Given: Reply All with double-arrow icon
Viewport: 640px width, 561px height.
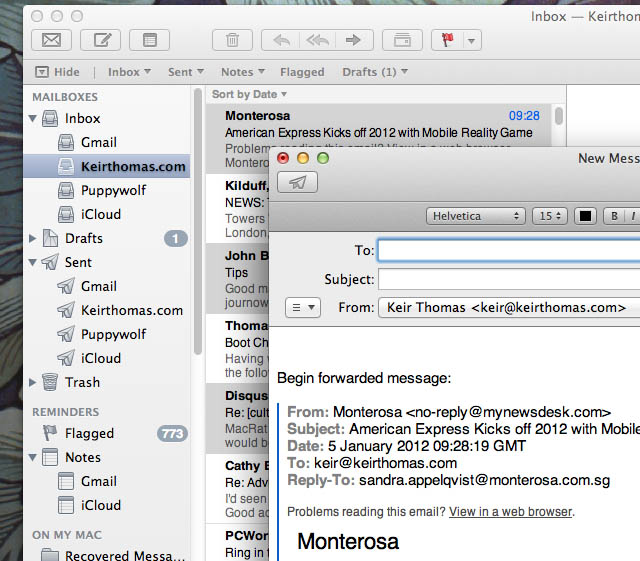Looking at the screenshot, I should pyautogui.click(x=318, y=40).
